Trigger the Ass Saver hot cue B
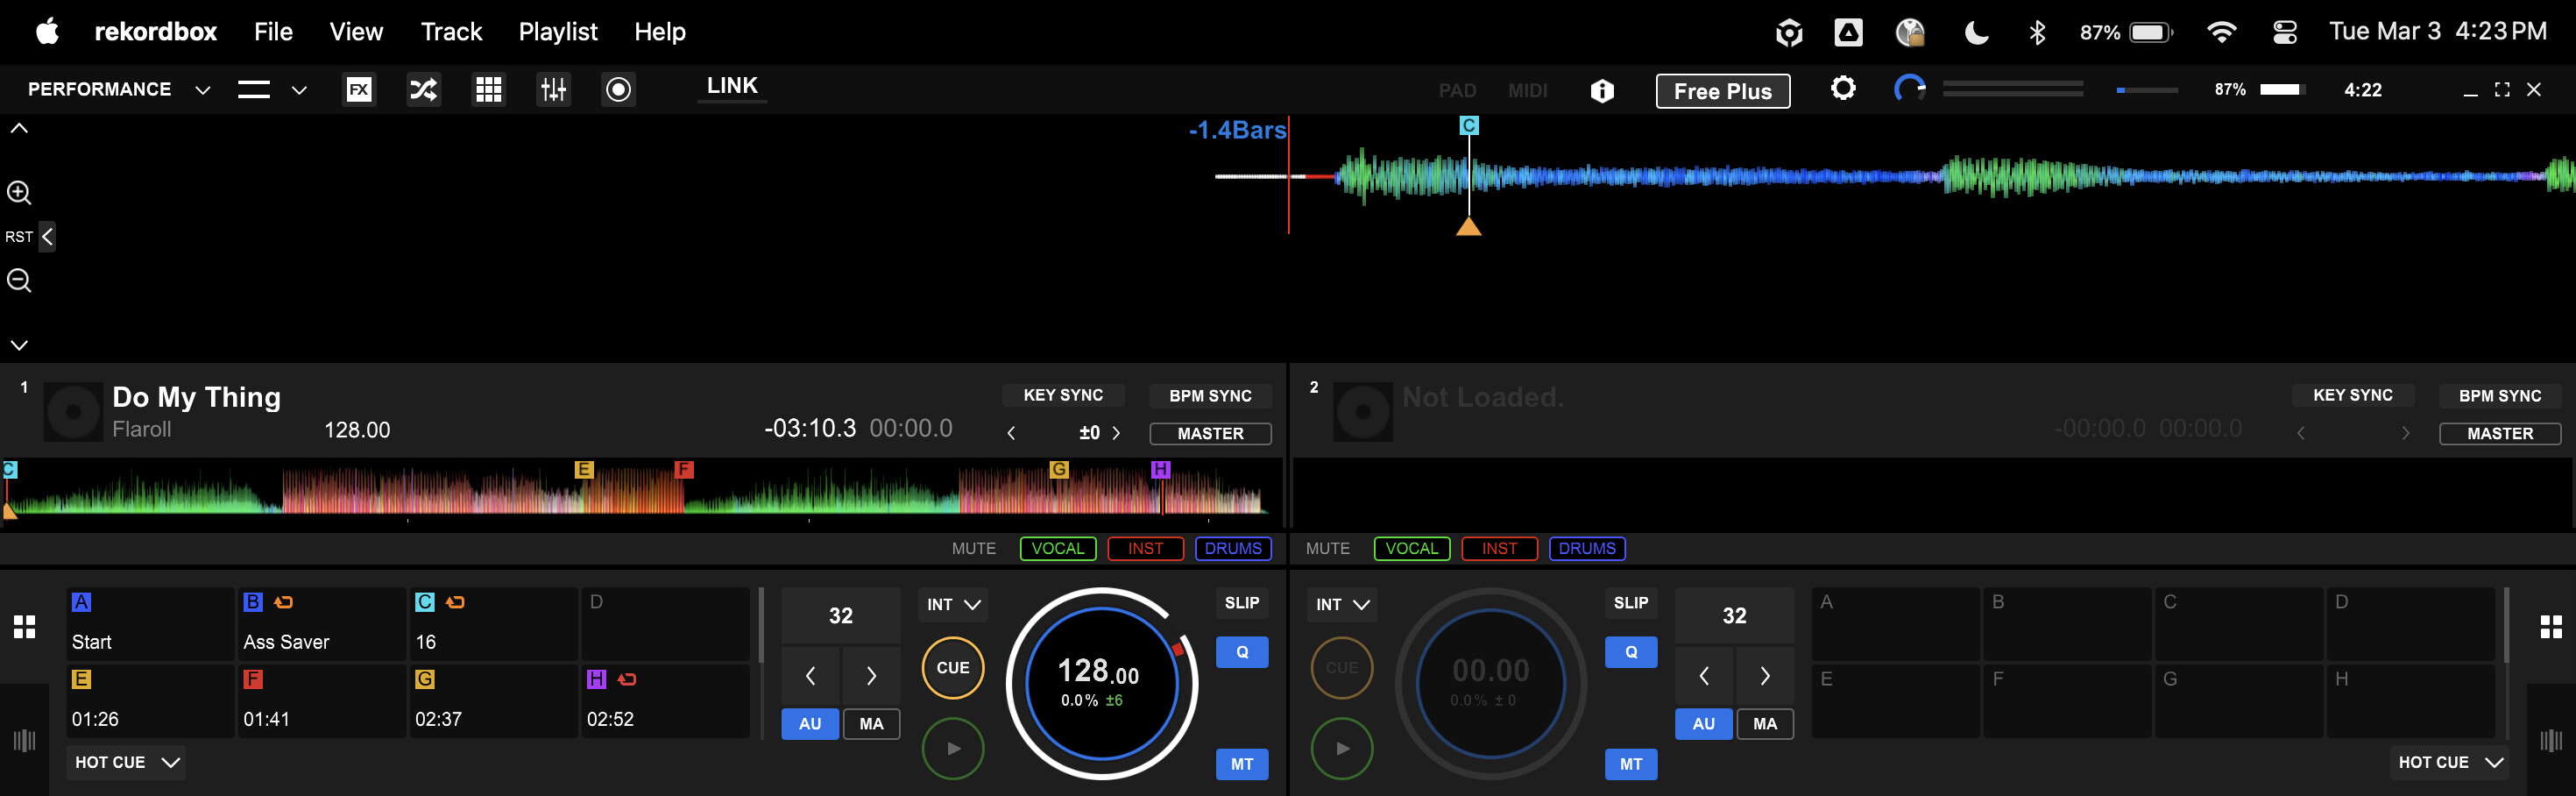Image resolution: width=2576 pixels, height=796 pixels. tap(320, 624)
